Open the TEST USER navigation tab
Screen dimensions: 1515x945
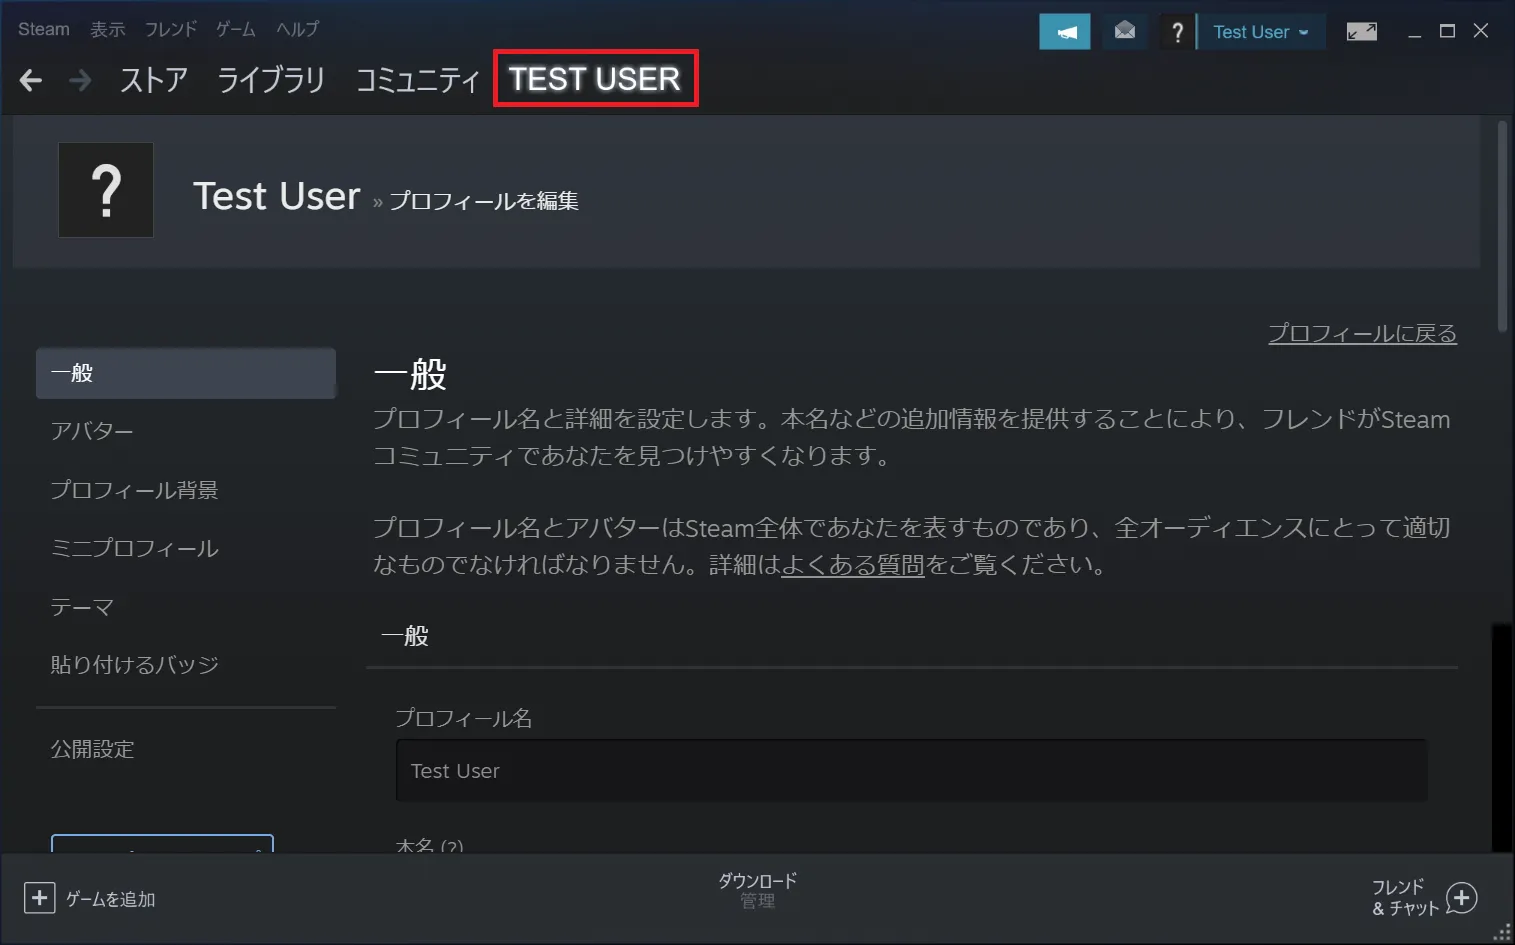tap(595, 79)
